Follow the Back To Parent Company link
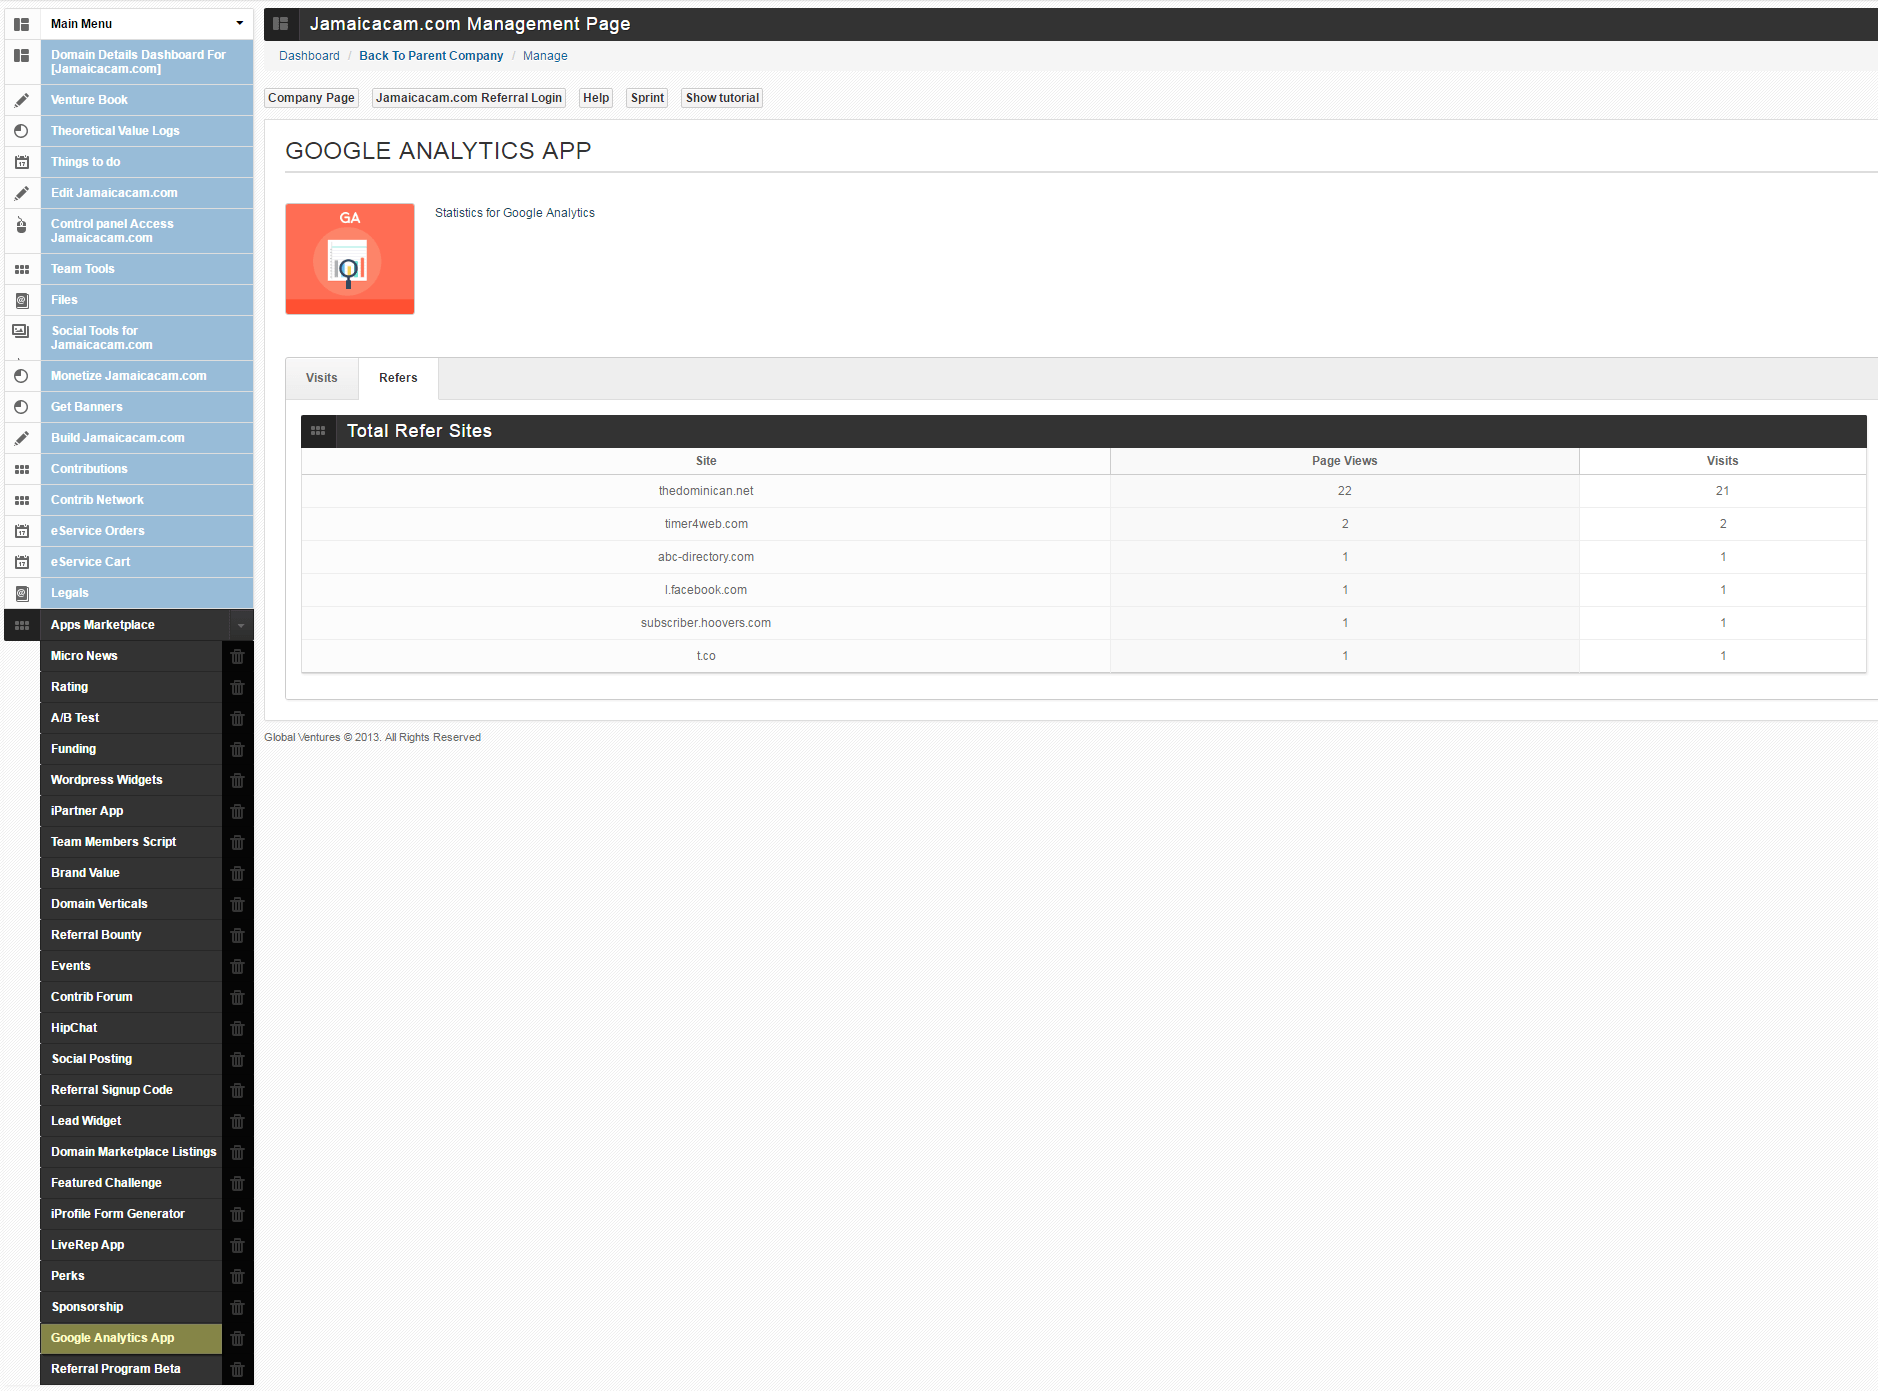Screen dimensions: 1878x1391 pyautogui.click(x=431, y=56)
